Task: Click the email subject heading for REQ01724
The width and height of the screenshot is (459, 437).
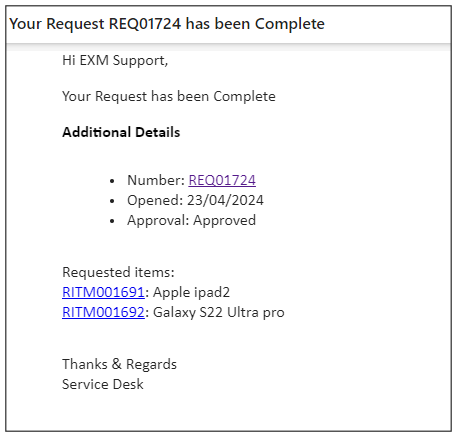Action: [167, 24]
